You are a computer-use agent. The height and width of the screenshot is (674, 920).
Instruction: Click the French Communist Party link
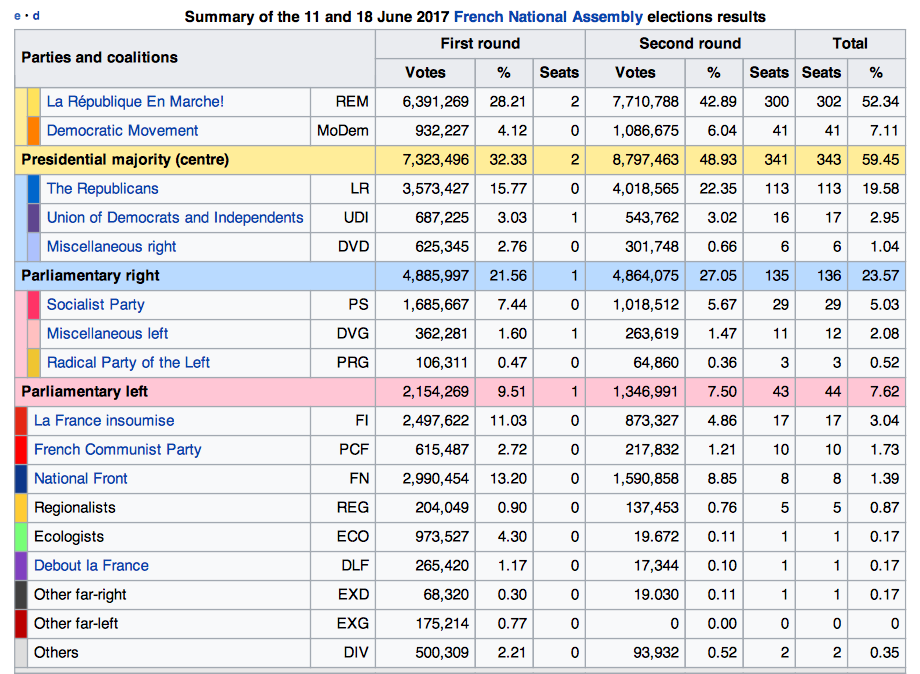117,449
